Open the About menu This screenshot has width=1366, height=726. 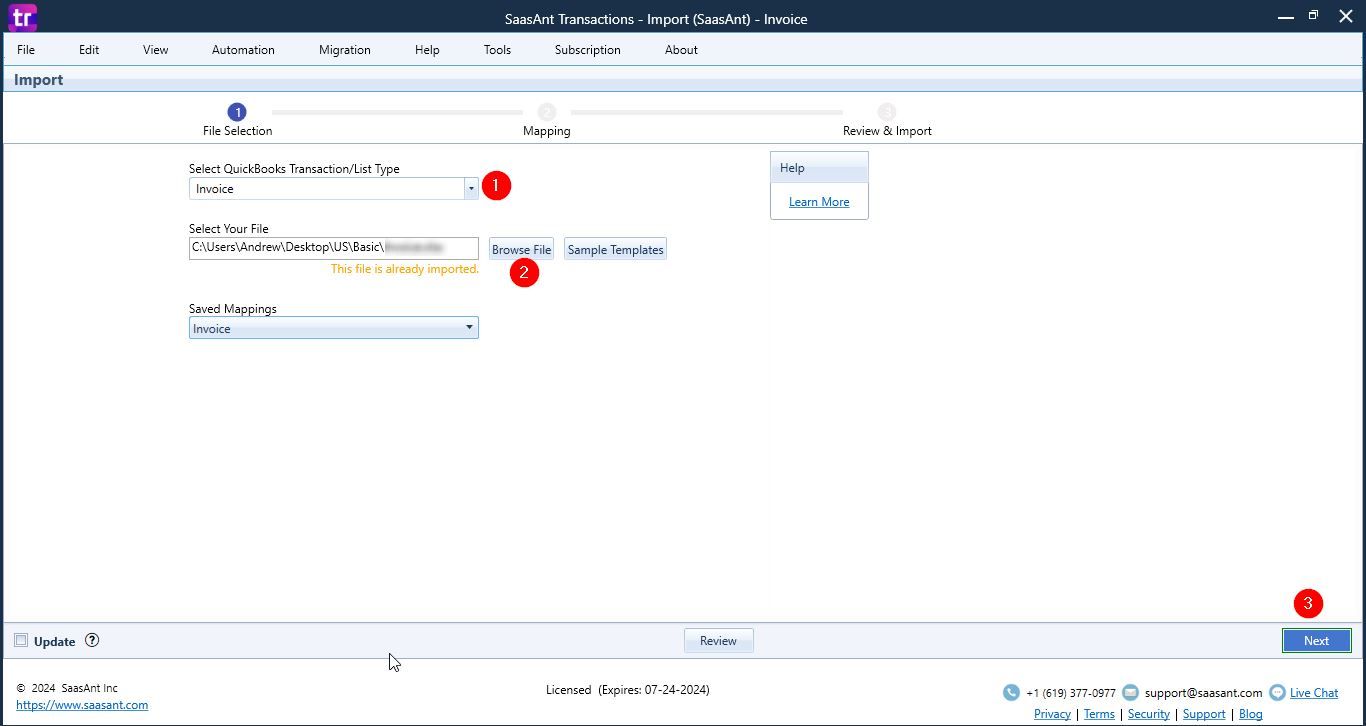[681, 49]
